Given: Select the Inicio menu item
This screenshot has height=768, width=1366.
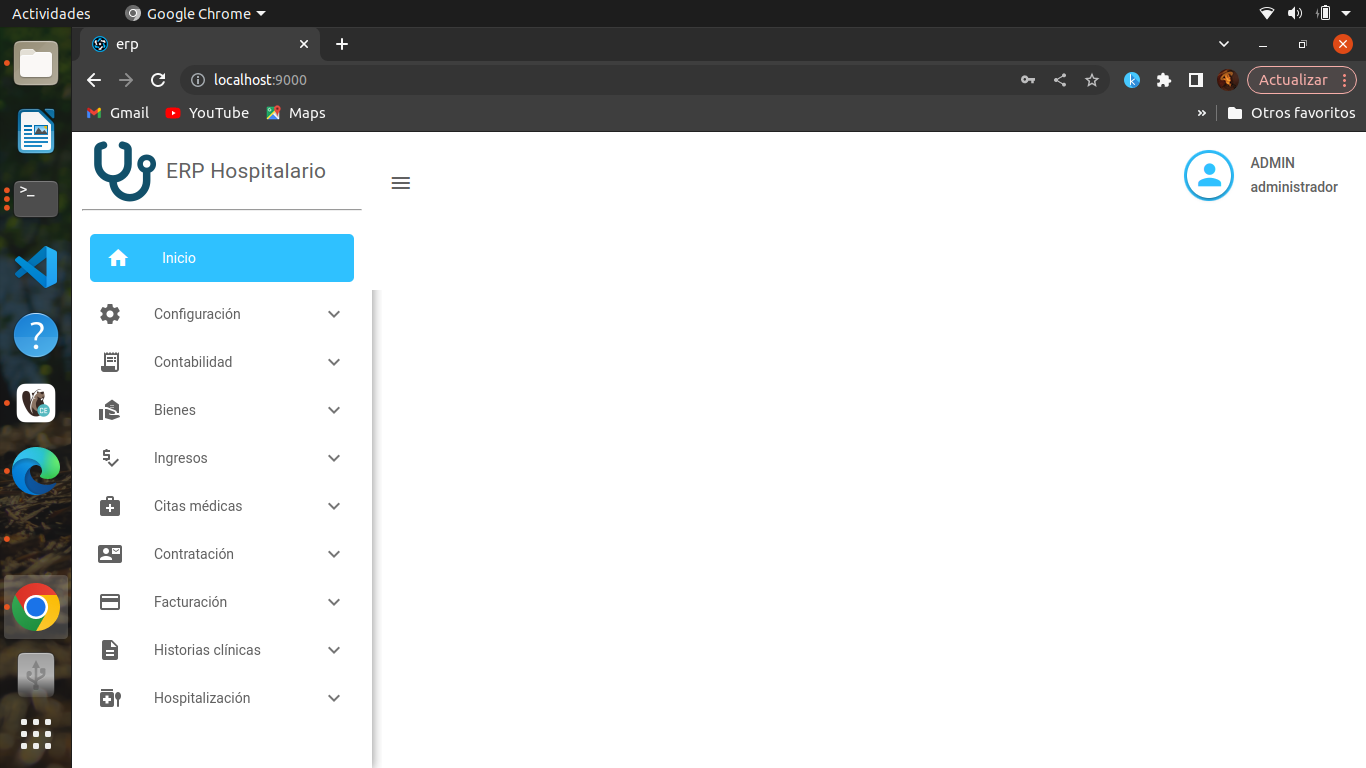Looking at the screenshot, I should click(x=221, y=258).
